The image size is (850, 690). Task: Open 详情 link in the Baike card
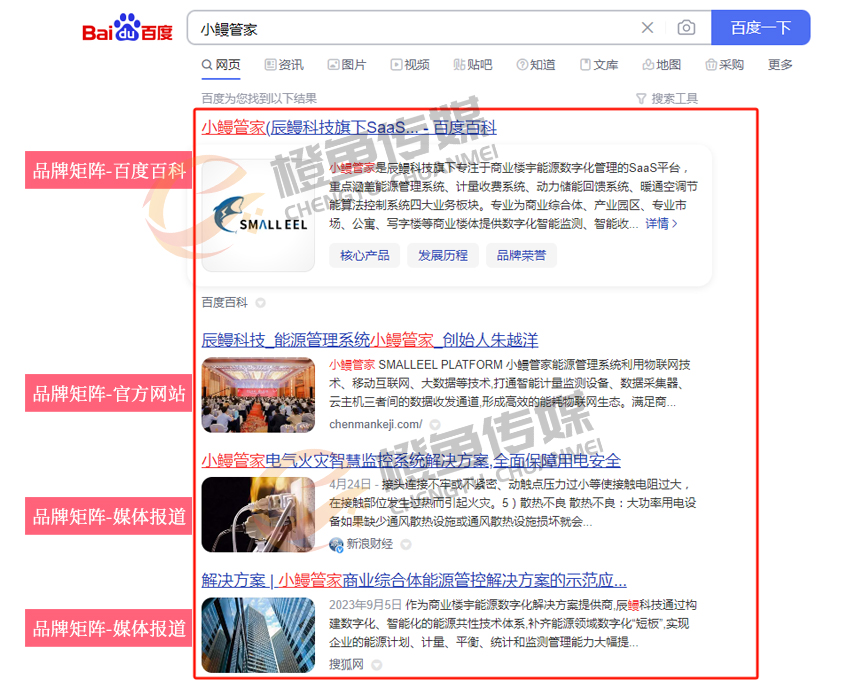coord(661,223)
